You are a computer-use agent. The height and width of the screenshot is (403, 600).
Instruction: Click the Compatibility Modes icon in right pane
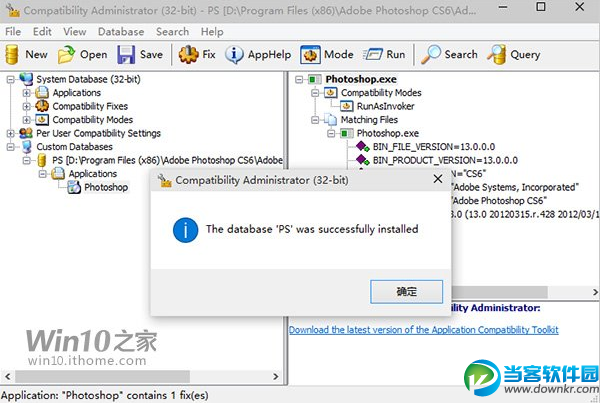point(331,93)
